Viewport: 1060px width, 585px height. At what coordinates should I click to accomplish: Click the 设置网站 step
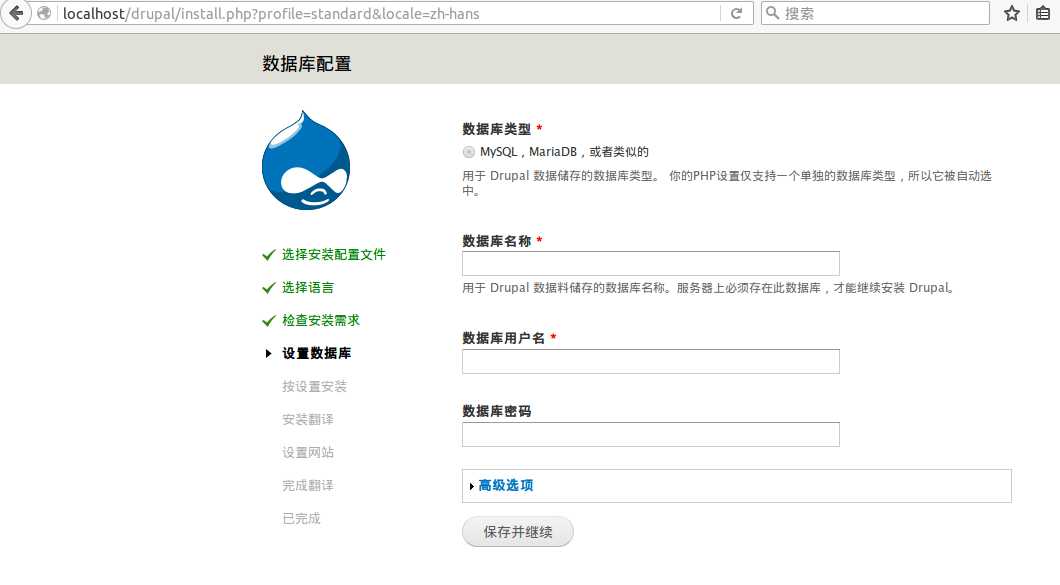coord(308,452)
